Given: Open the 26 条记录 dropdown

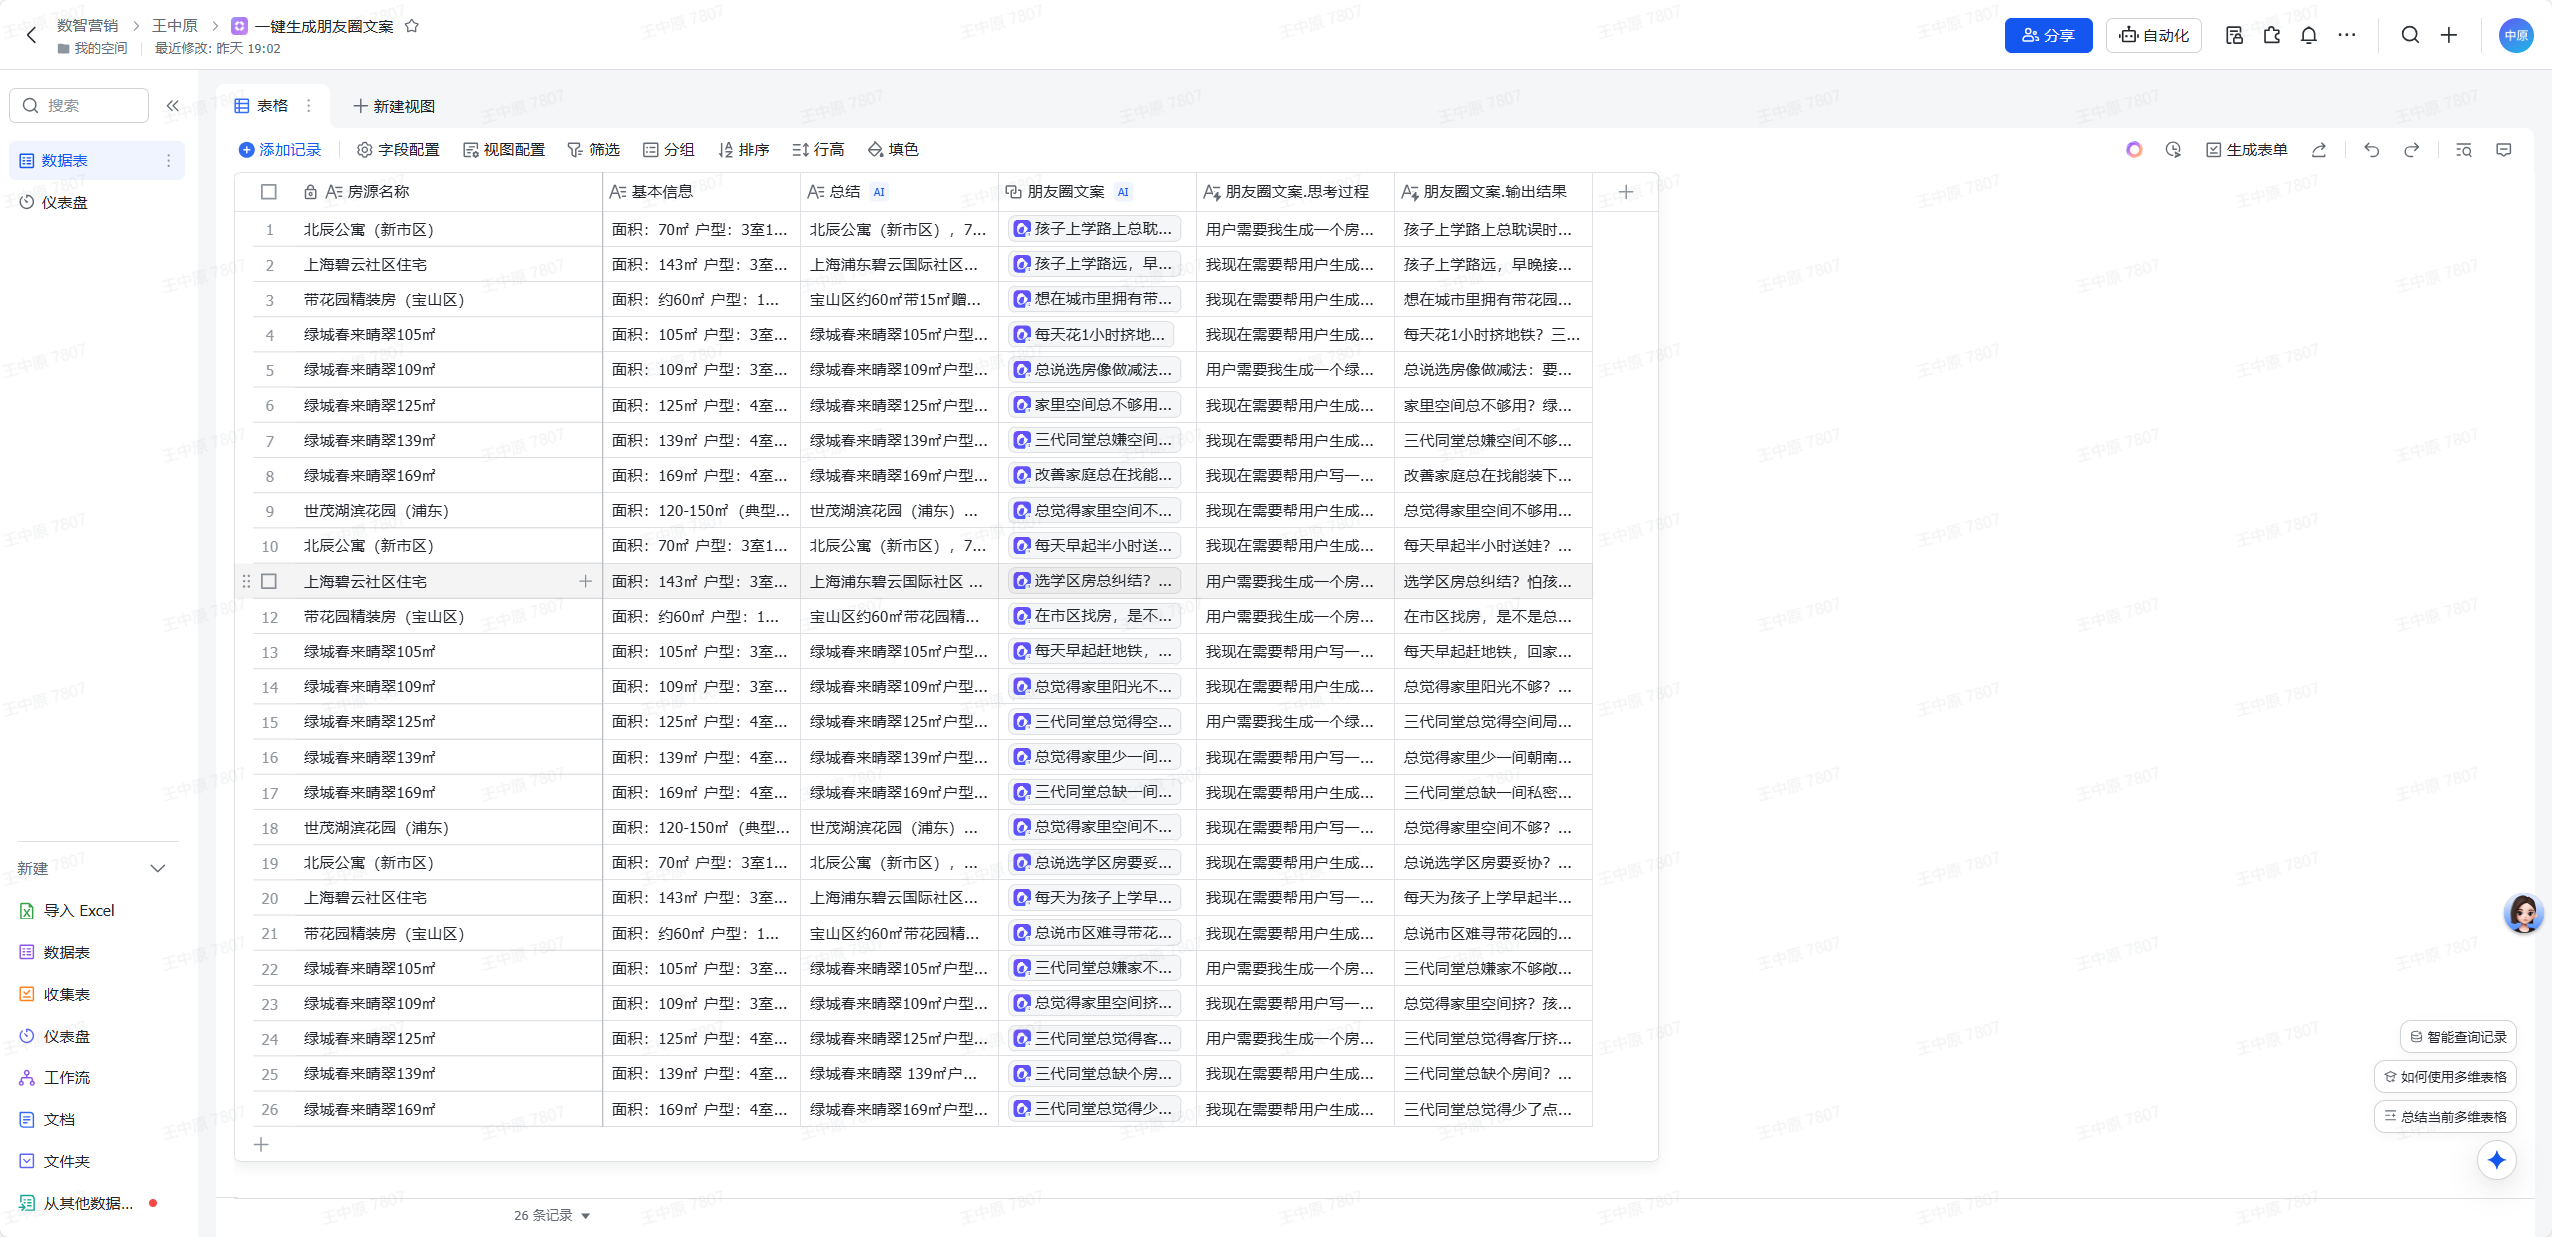Looking at the screenshot, I should (552, 1215).
